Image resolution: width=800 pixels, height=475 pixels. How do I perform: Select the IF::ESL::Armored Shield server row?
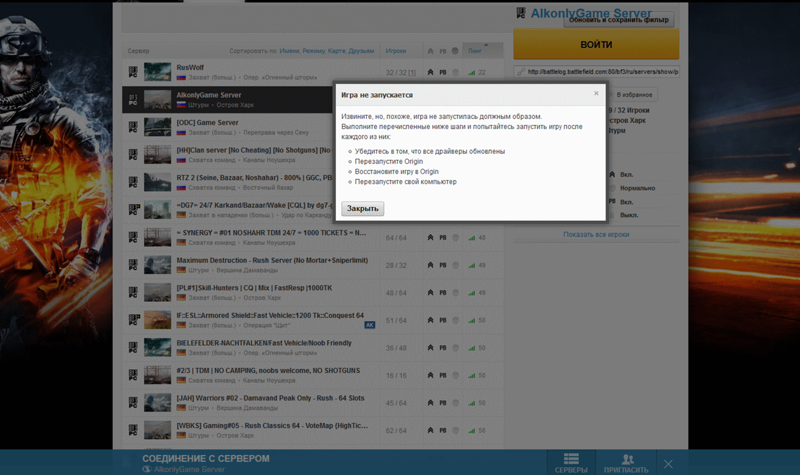pos(313,320)
